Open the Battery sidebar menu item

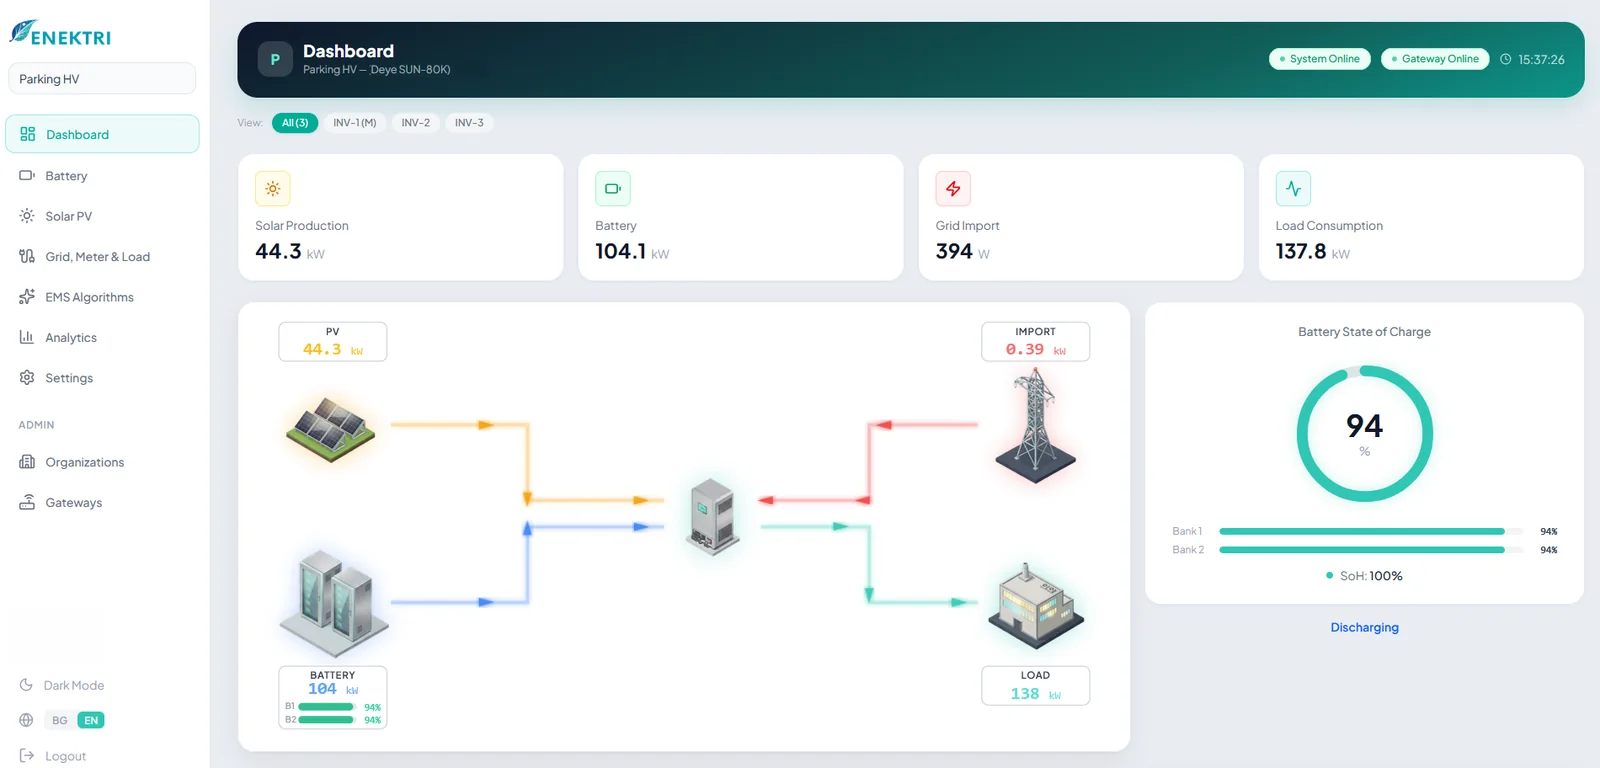pyautogui.click(x=102, y=176)
